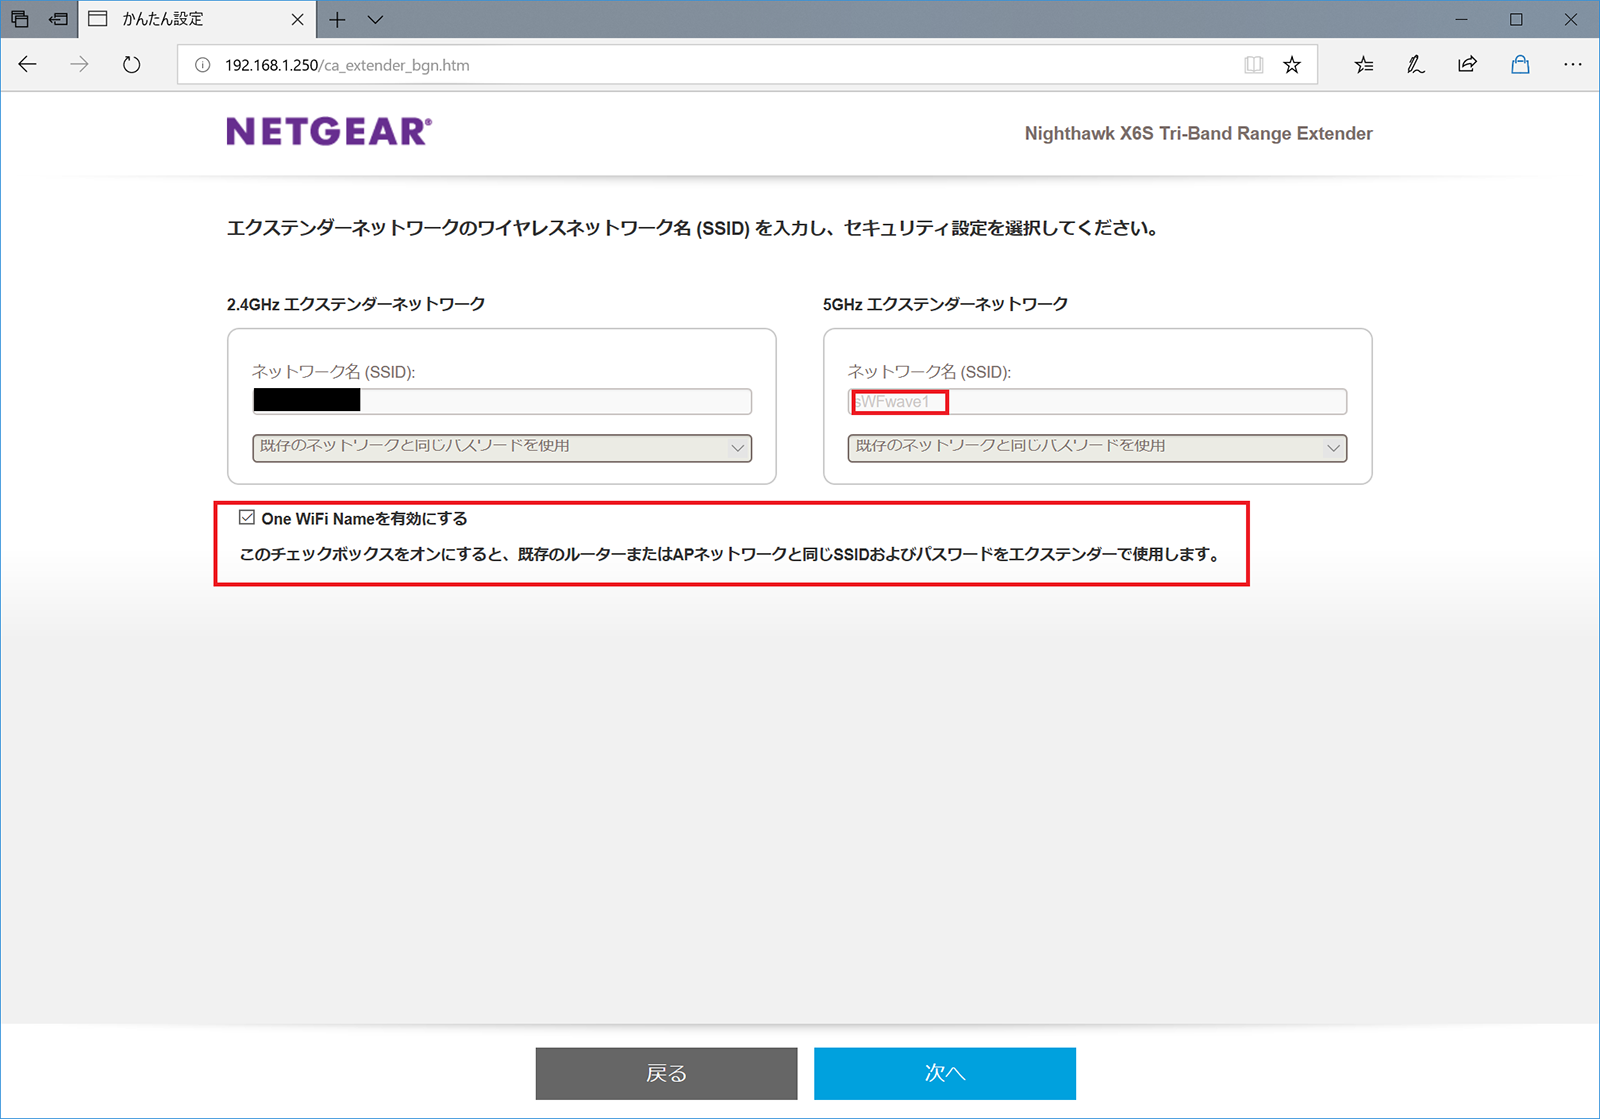Open reading view icon in address bar

(1253, 65)
